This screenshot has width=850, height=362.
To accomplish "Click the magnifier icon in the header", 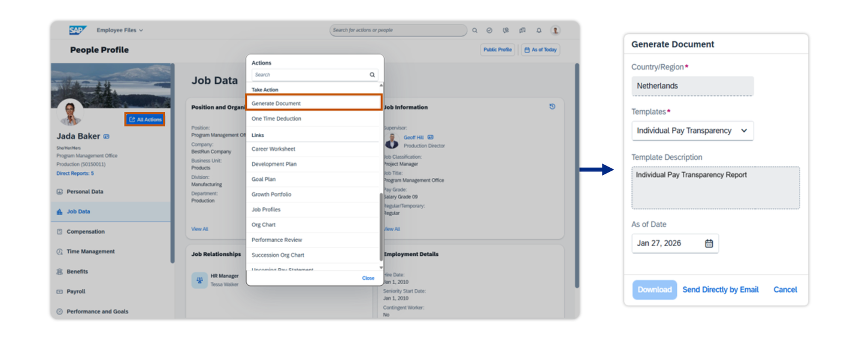I will 475,30.
